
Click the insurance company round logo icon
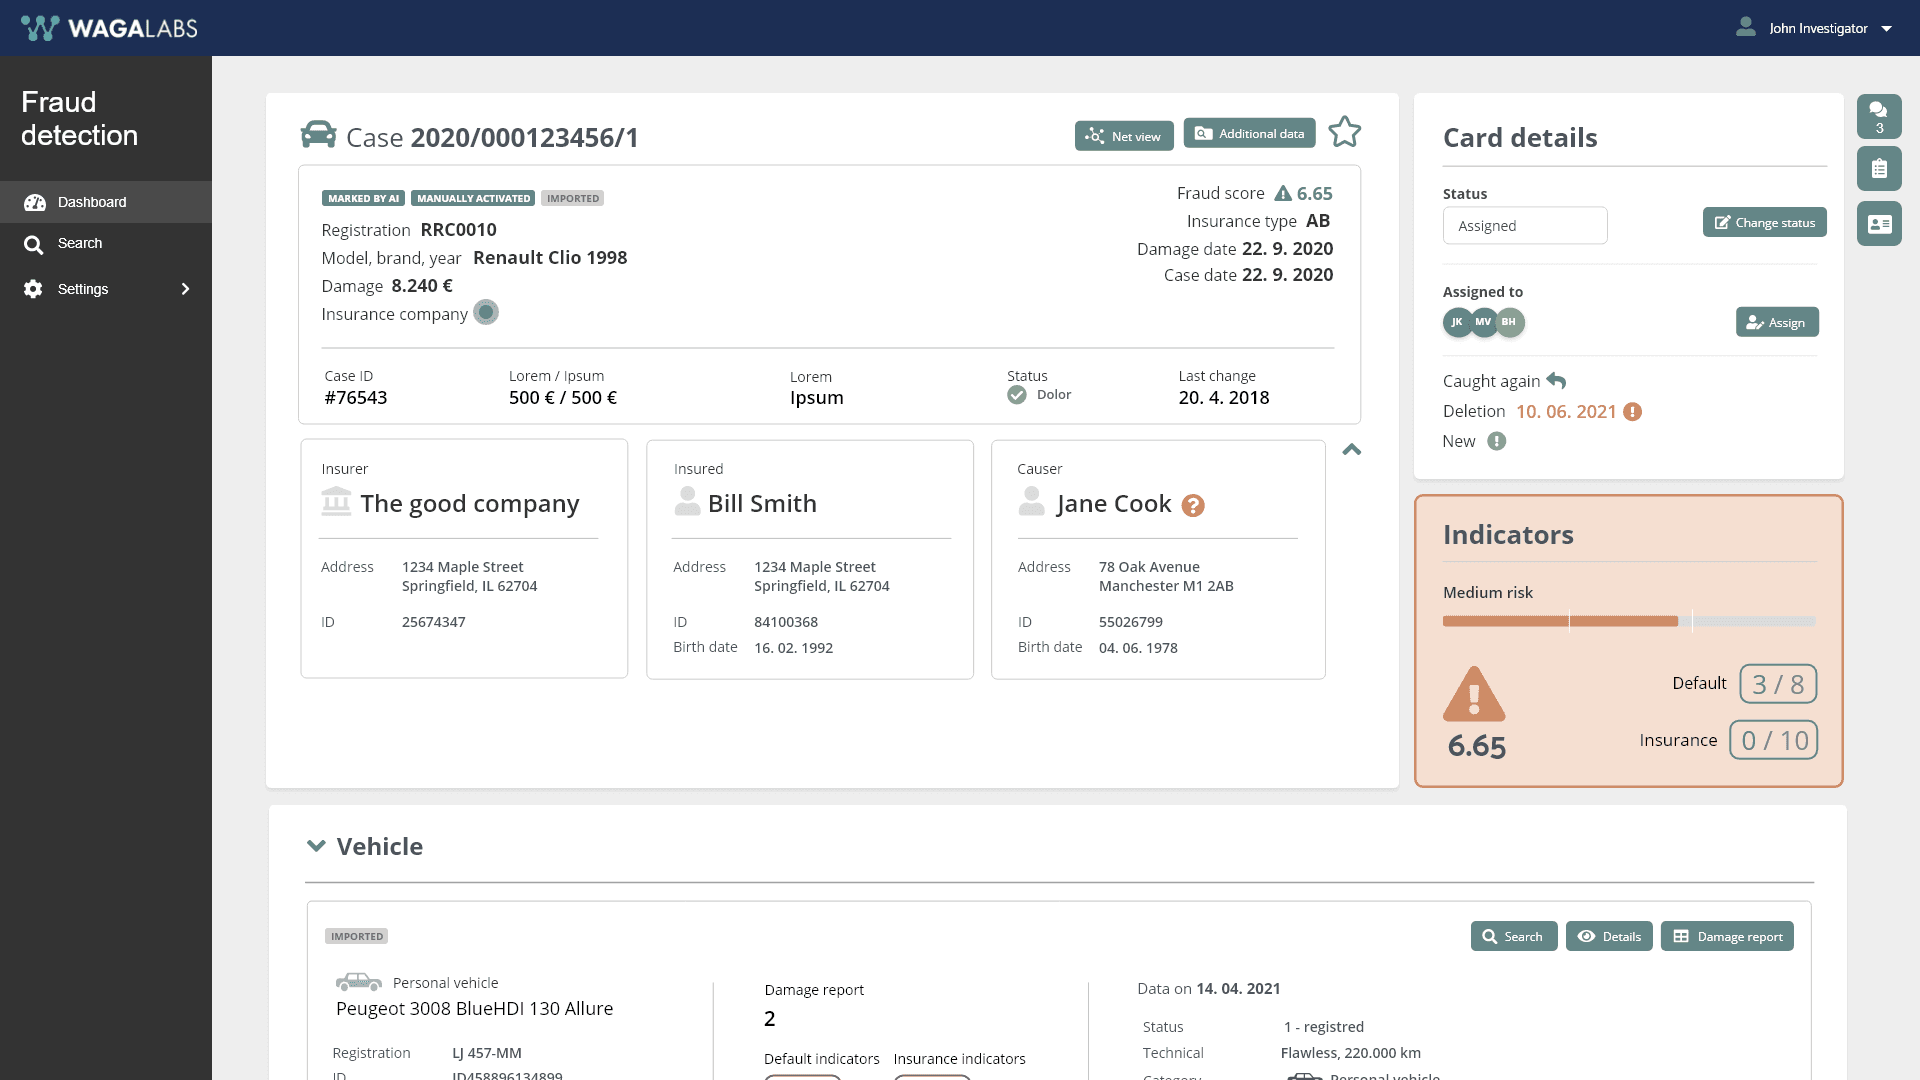click(486, 313)
